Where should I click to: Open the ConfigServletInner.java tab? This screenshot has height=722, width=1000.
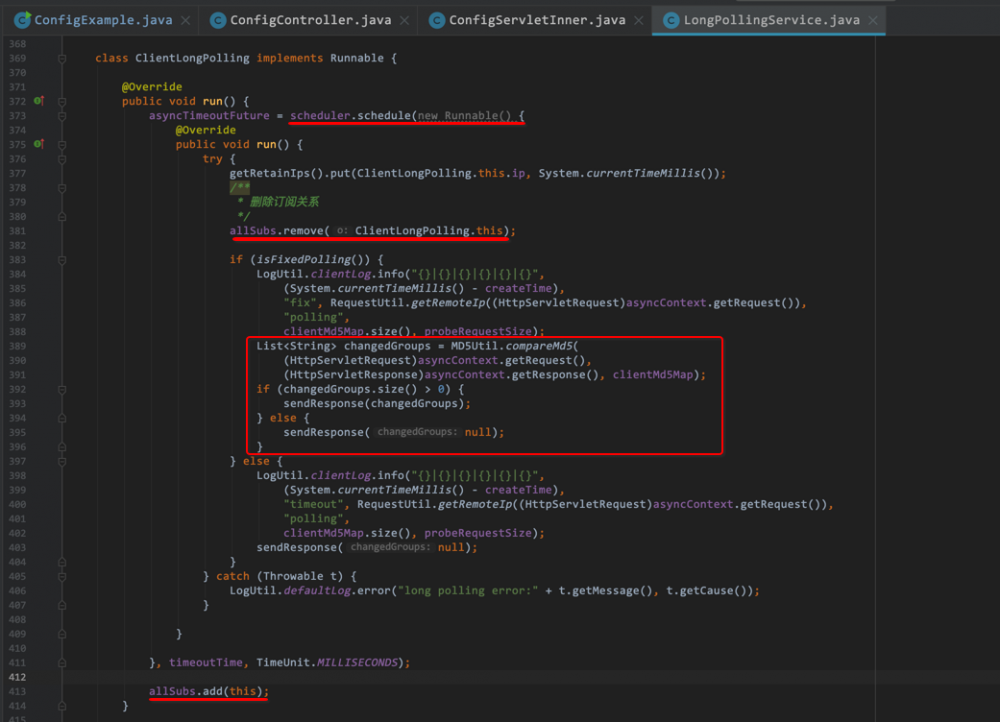point(537,20)
